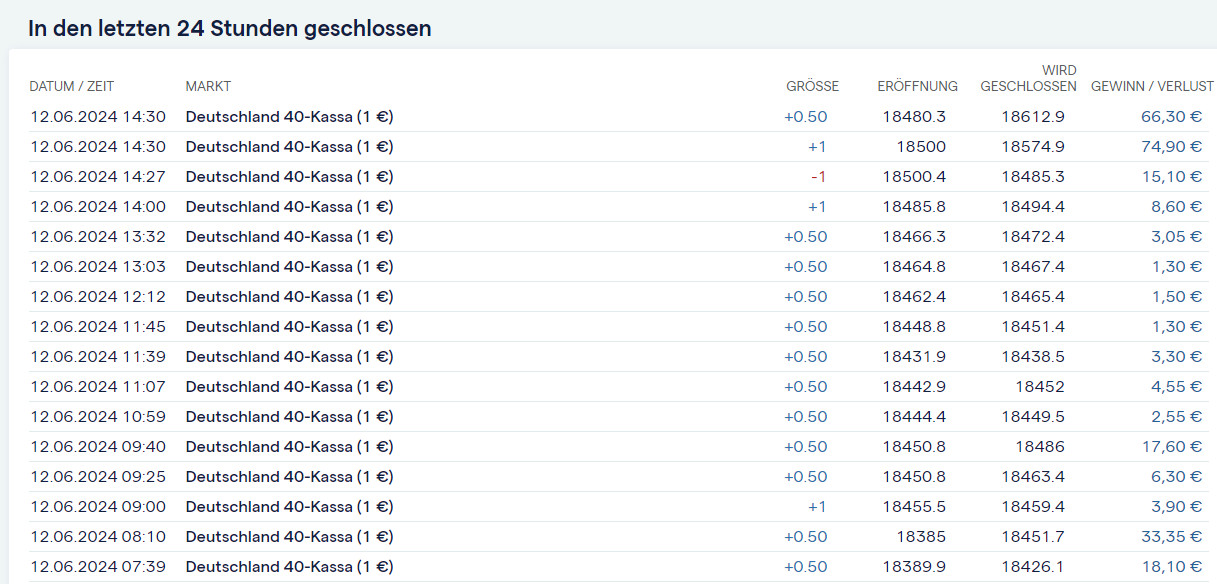Click the GEWINN / VERLUST column header
Viewport: 1217px width, 584px height.
click(1152, 86)
